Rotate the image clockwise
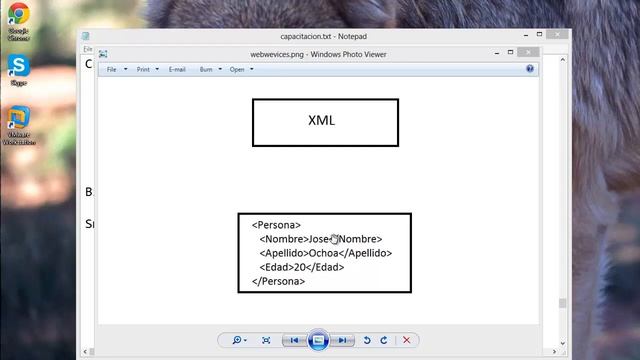The height and width of the screenshot is (360, 640). tap(384, 340)
